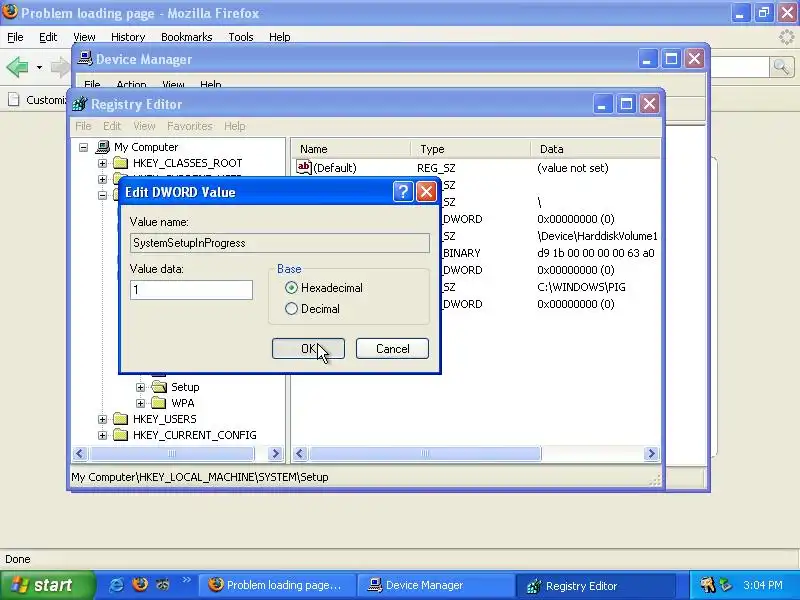Select the WPA key folder icon
This screenshot has width=800, height=600.
(x=159, y=403)
